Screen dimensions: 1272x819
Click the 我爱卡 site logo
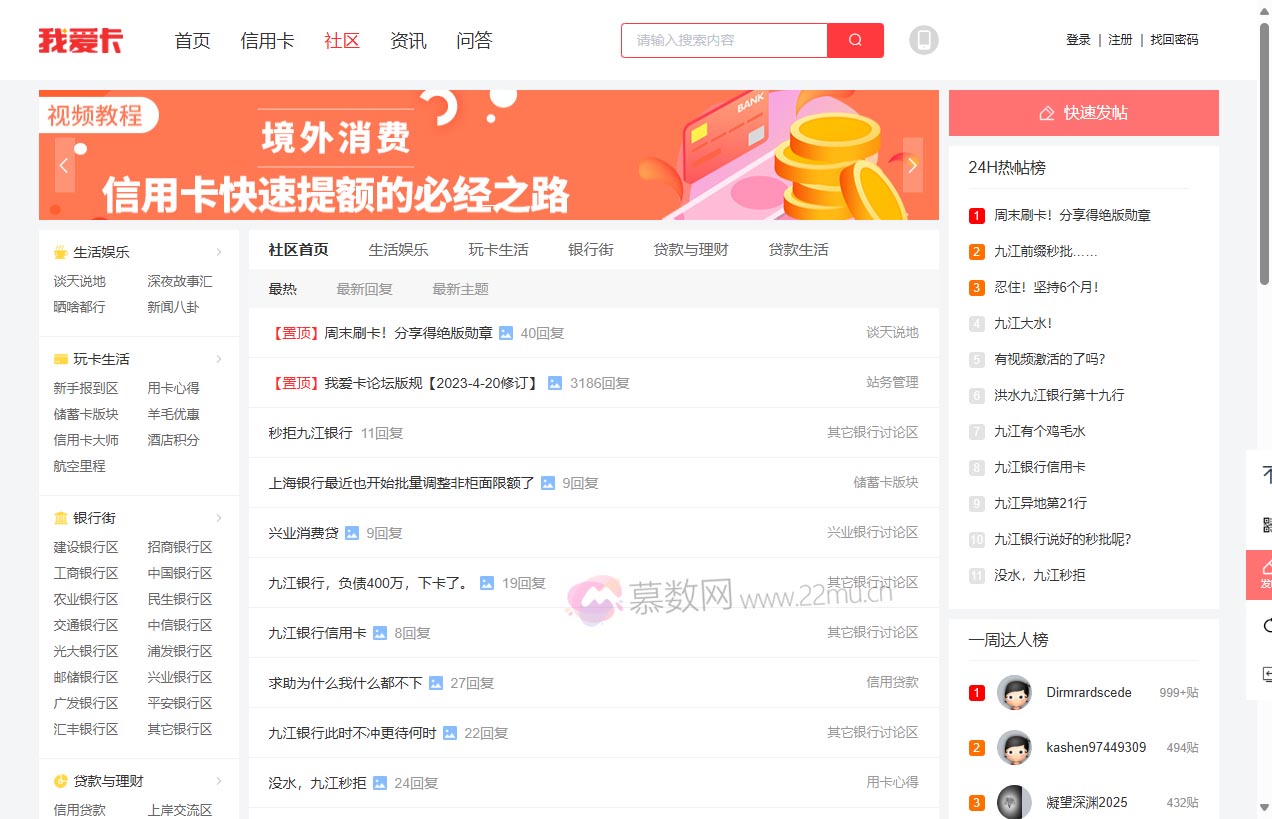click(x=81, y=40)
